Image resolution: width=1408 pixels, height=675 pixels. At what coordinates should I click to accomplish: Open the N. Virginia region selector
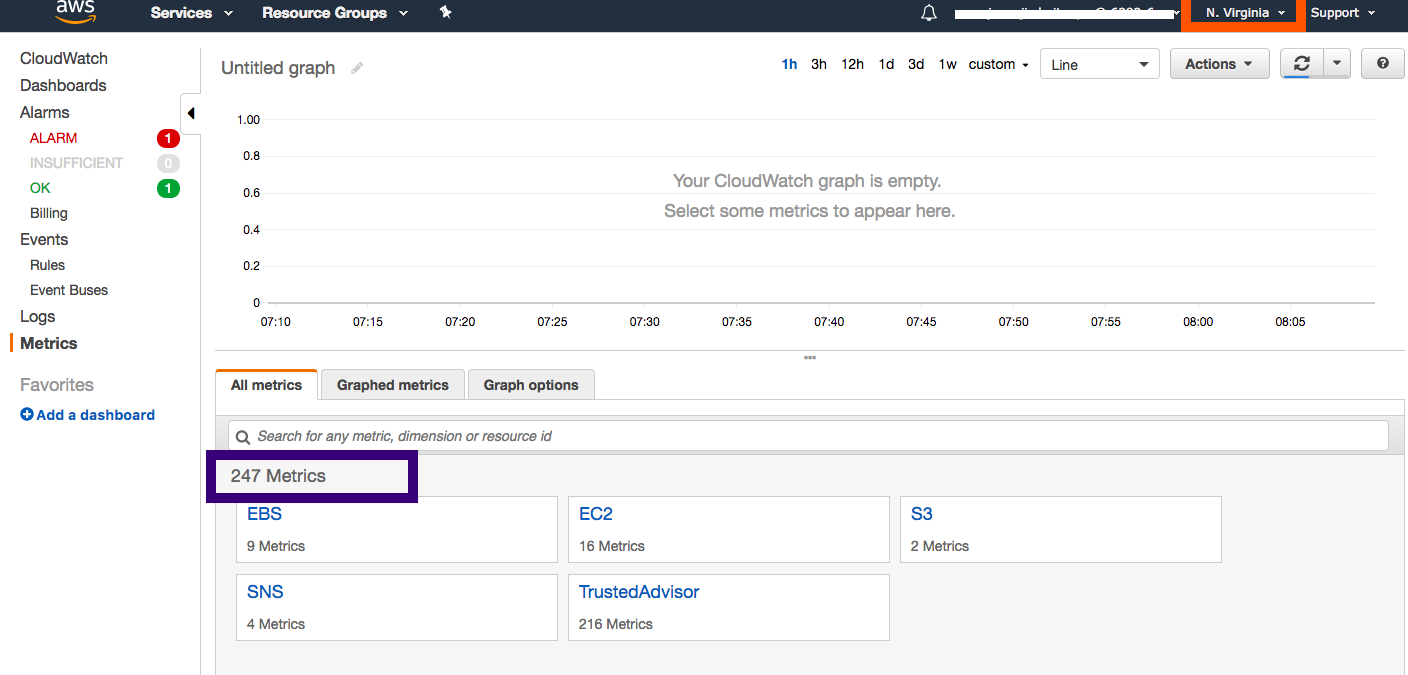pyautogui.click(x=1245, y=13)
